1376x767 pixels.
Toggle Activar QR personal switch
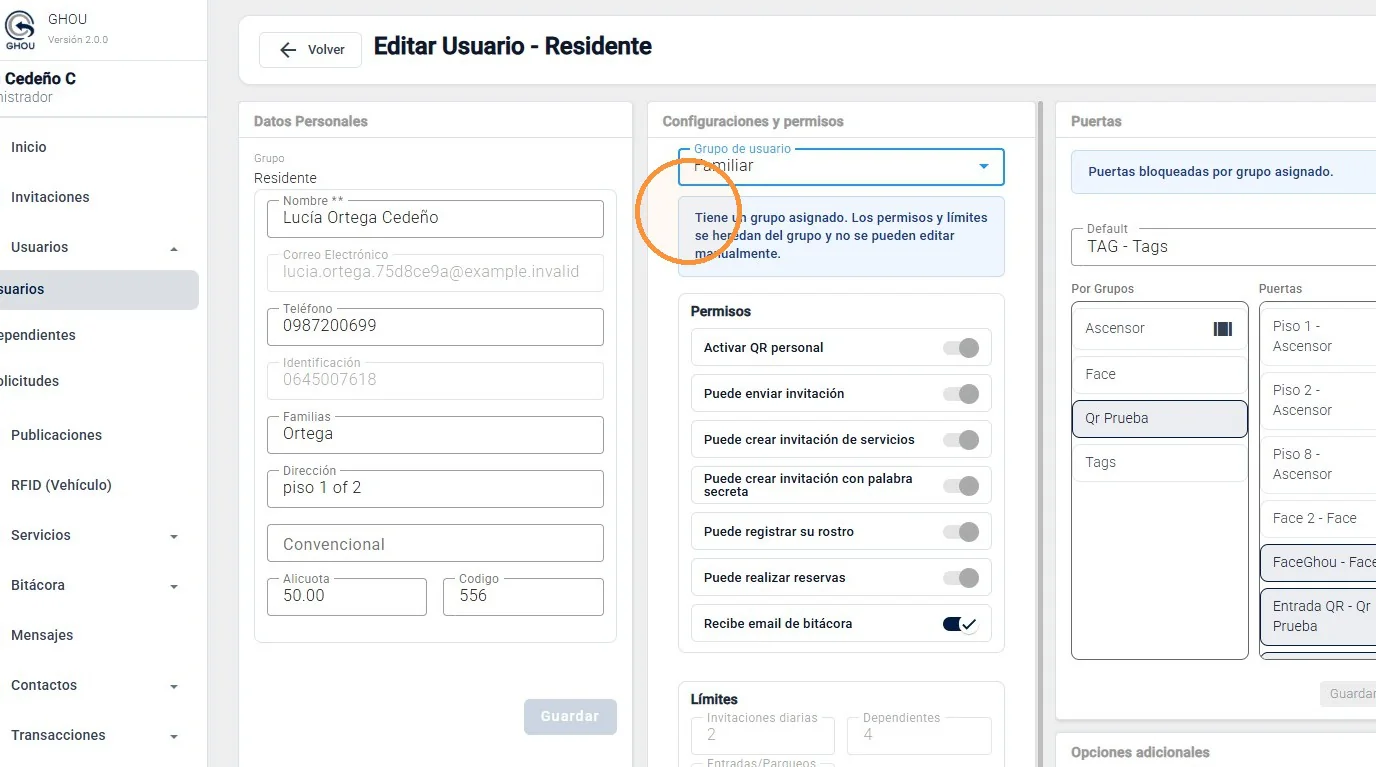(x=960, y=348)
